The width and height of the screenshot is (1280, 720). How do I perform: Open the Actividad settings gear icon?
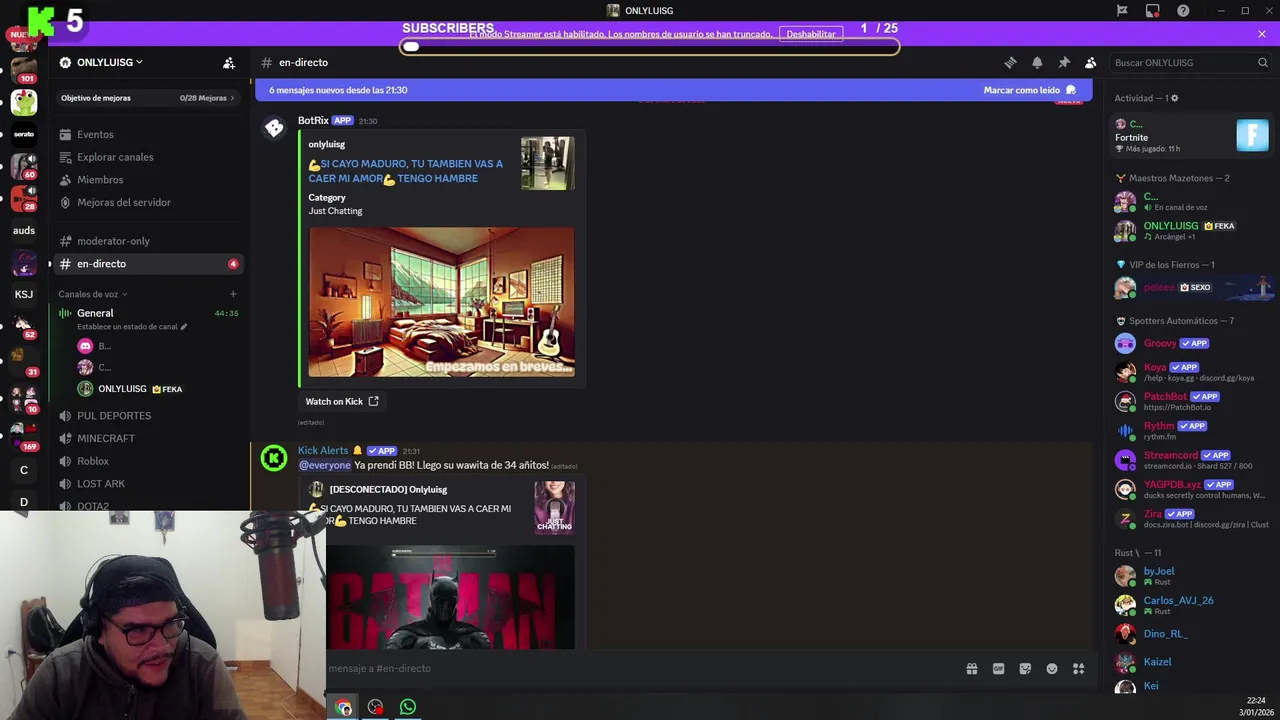(x=1174, y=98)
